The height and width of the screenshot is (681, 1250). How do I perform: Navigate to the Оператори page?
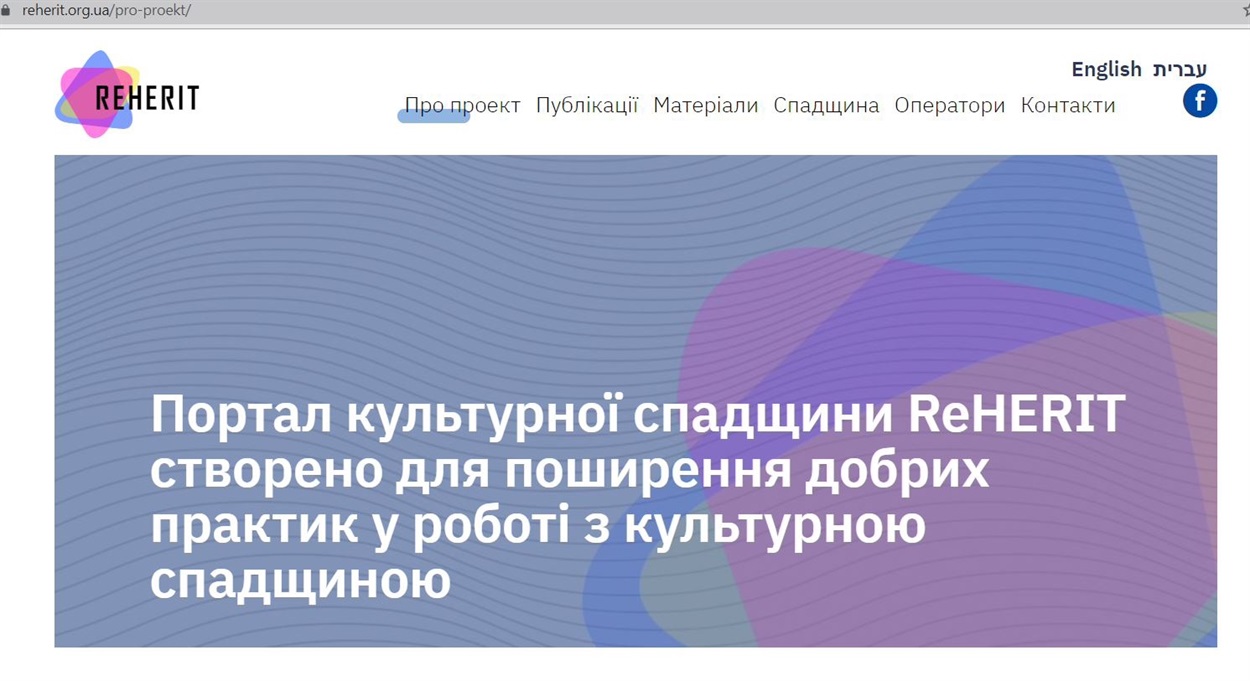point(949,105)
